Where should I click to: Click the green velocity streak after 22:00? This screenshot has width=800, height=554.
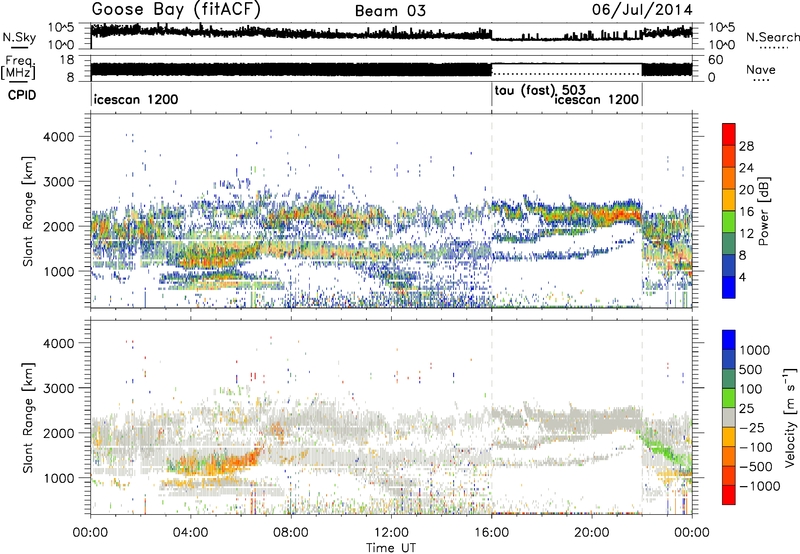click(x=666, y=449)
